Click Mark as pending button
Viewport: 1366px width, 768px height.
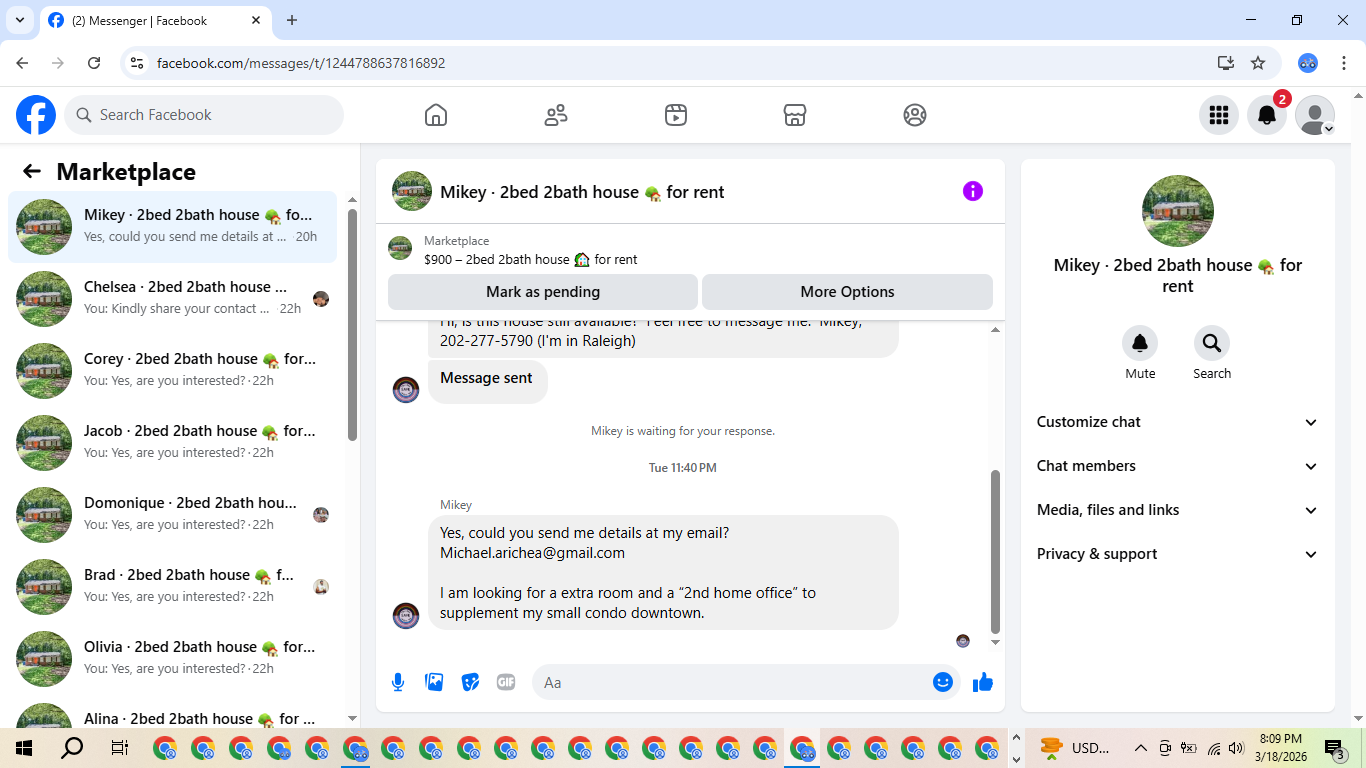[543, 292]
